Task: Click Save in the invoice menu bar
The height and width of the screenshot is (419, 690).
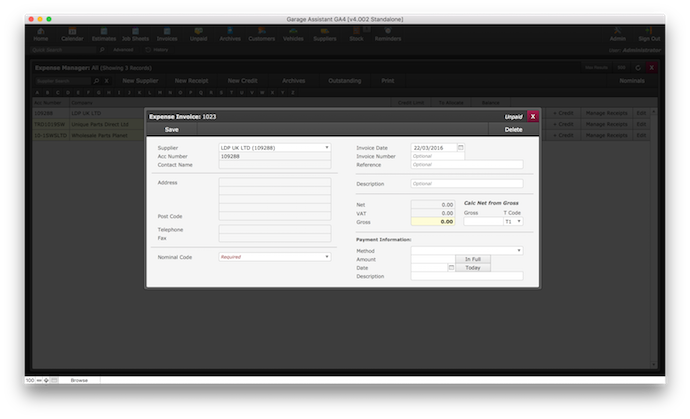Action: coord(172,130)
